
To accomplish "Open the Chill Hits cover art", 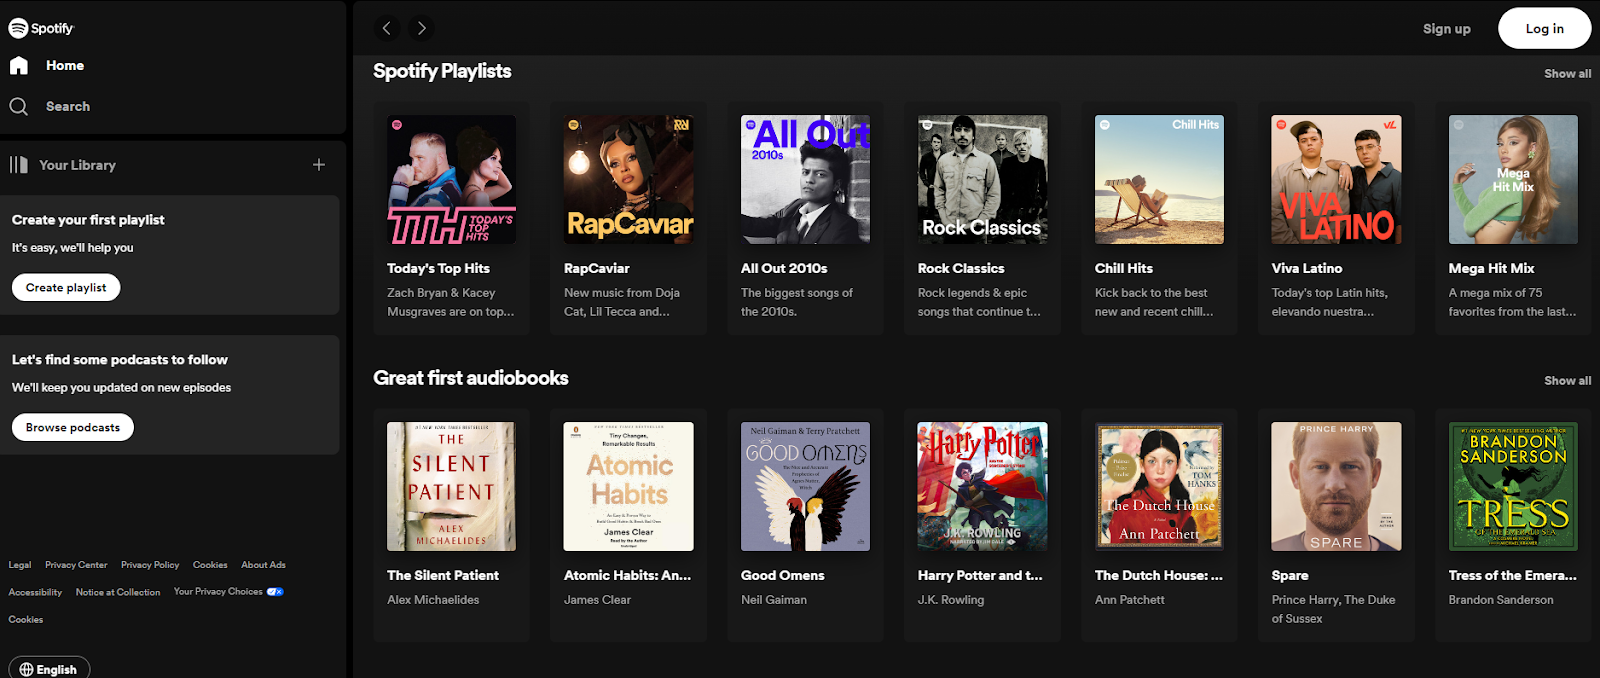I will [1160, 180].
